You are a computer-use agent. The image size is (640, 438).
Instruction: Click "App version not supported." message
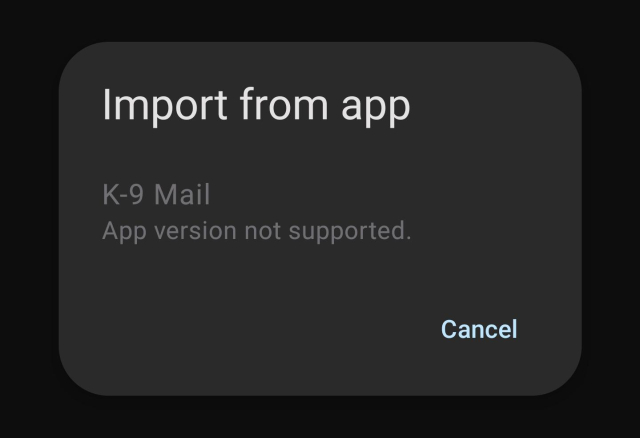click(256, 231)
